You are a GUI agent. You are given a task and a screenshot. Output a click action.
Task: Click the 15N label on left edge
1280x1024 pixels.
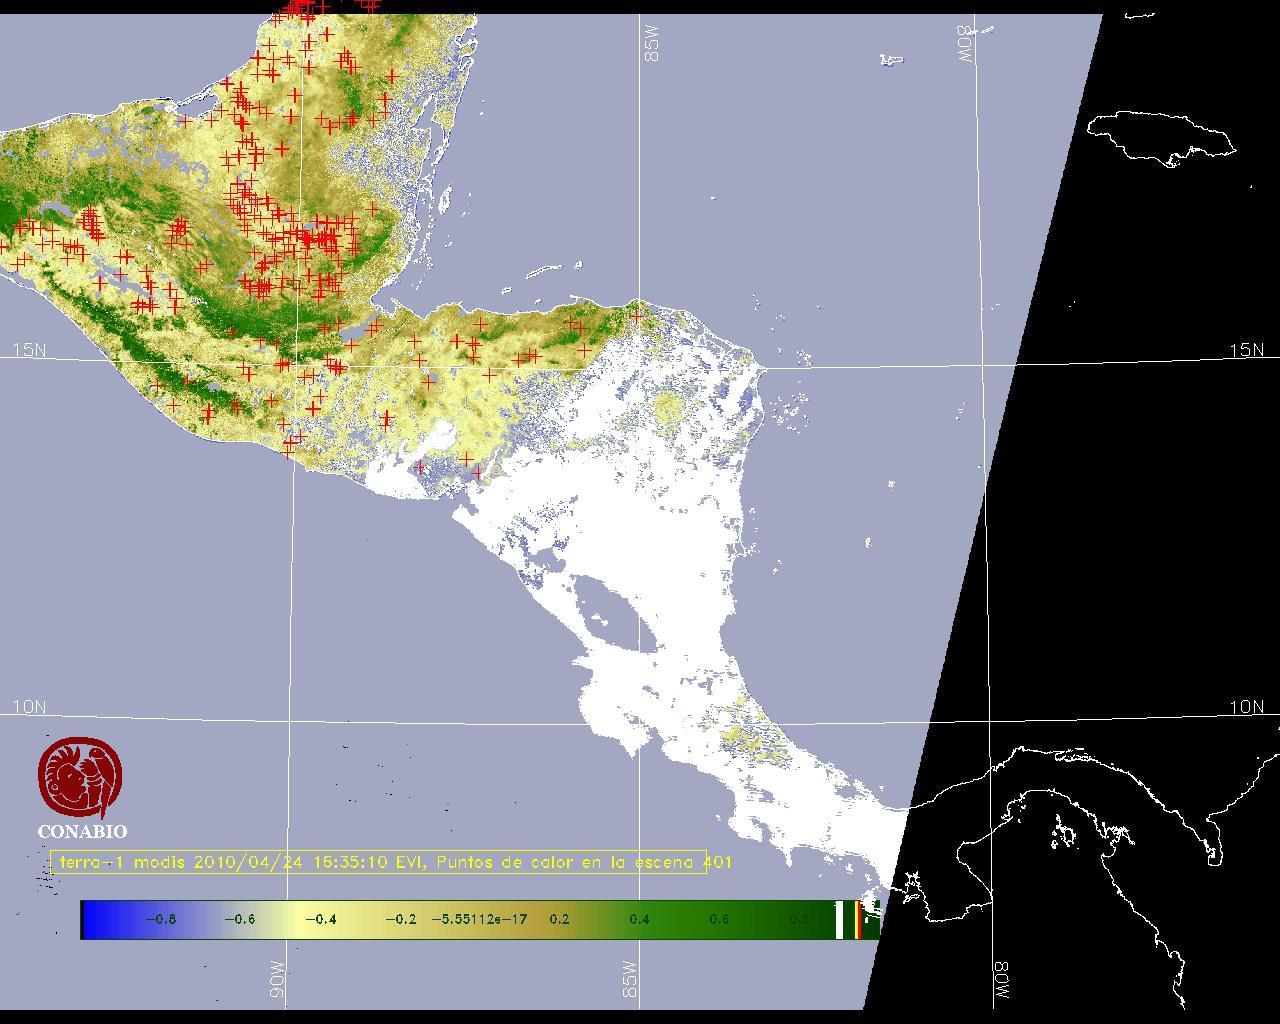click(x=29, y=350)
